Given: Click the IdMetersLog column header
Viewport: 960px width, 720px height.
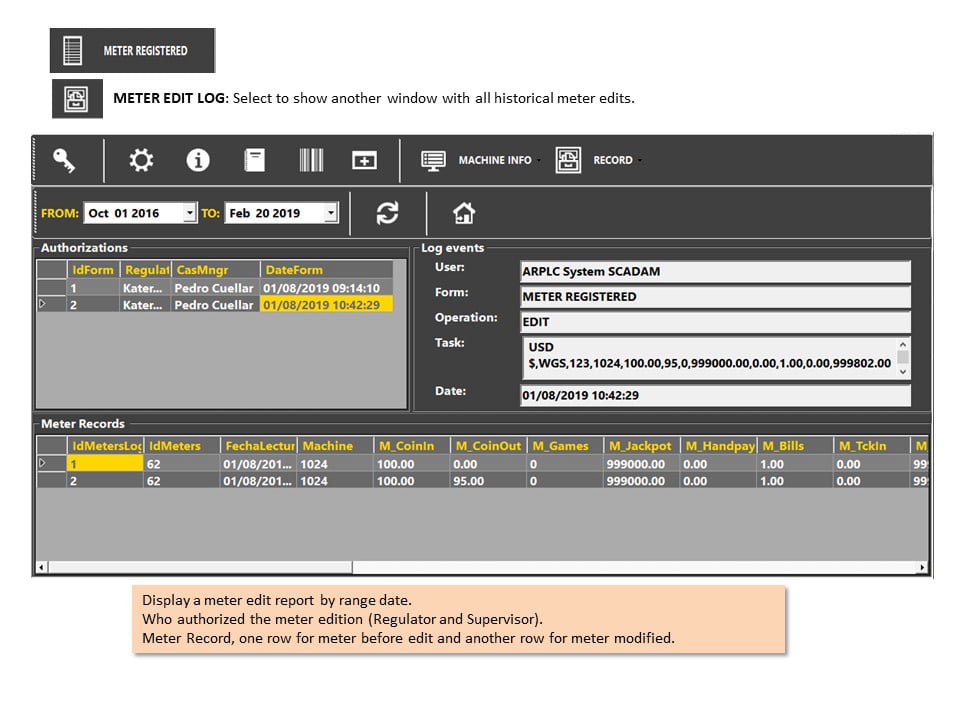Looking at the screenshot, I should [x=105, y=446].
